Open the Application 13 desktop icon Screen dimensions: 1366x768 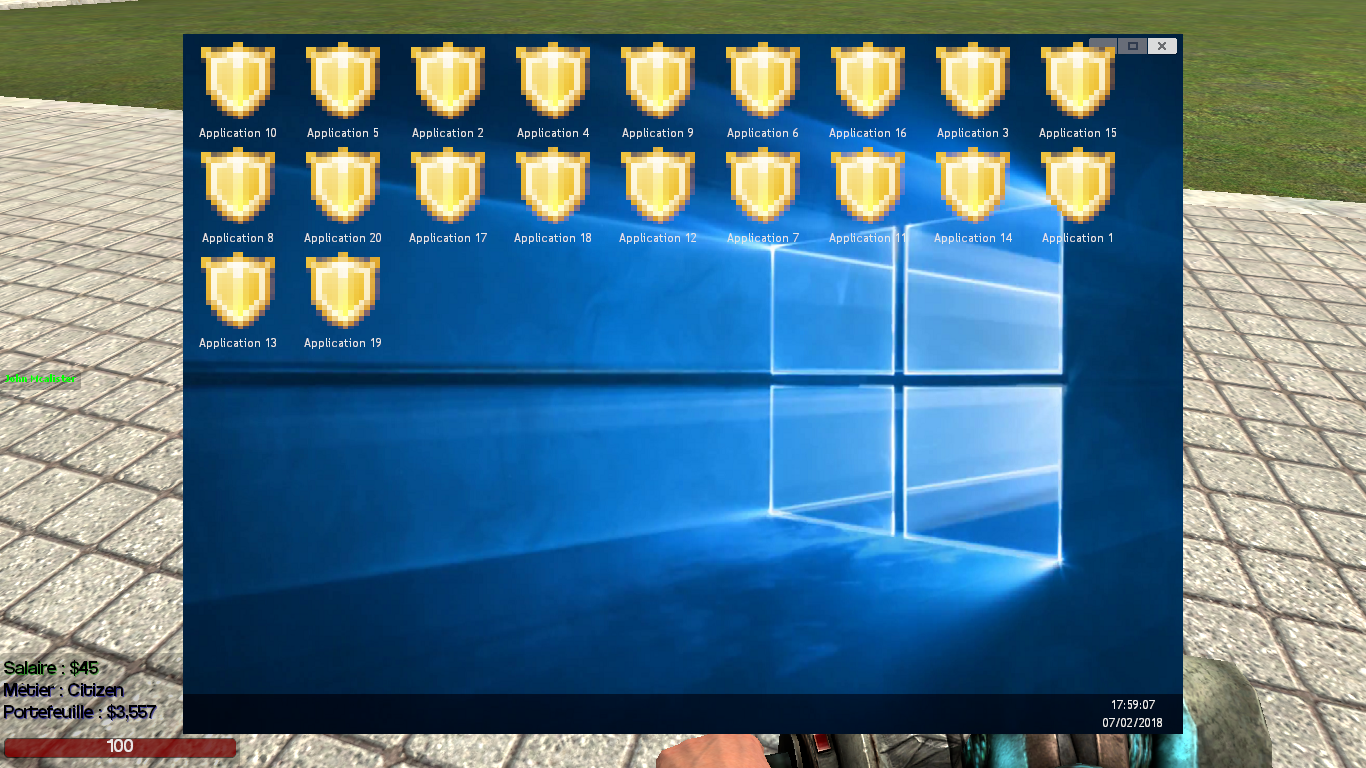[x=238, y=291]
